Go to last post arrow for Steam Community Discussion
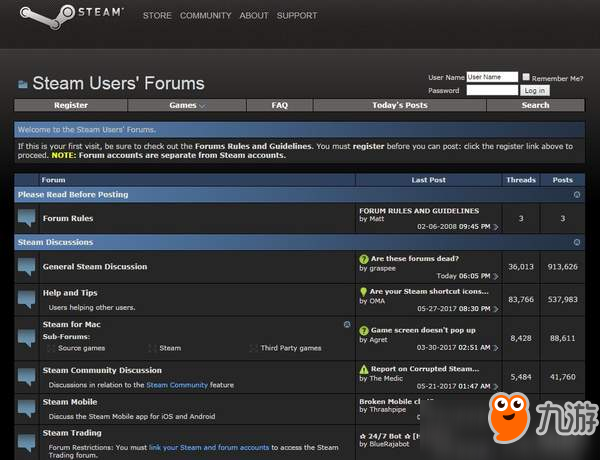Image resolution: width=600 pixels, height=460 pixels. [x=496, y=387]
